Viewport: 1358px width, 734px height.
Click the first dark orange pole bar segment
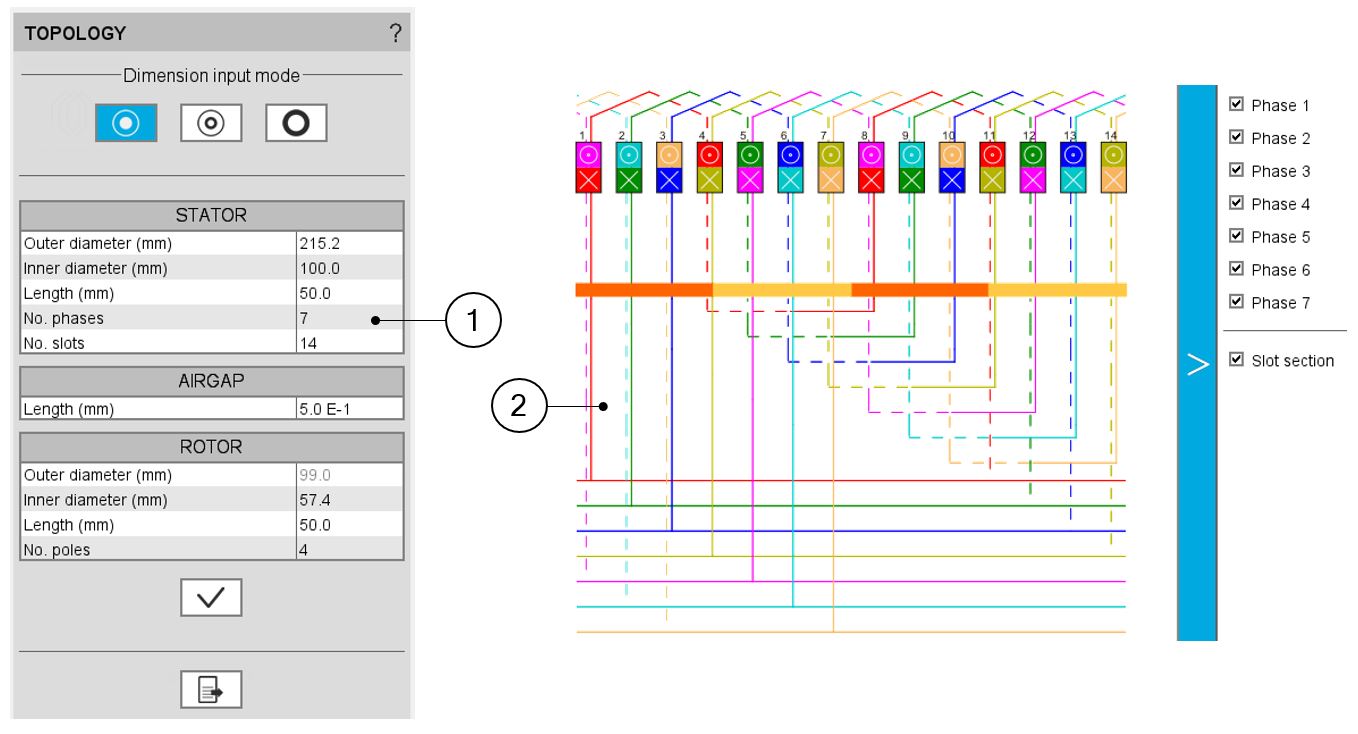pos(643,290)
